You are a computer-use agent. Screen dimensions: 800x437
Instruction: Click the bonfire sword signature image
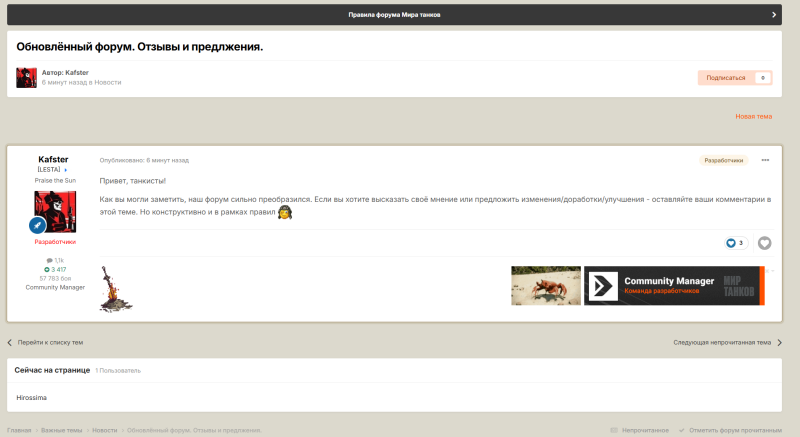[x=116, y=289]
